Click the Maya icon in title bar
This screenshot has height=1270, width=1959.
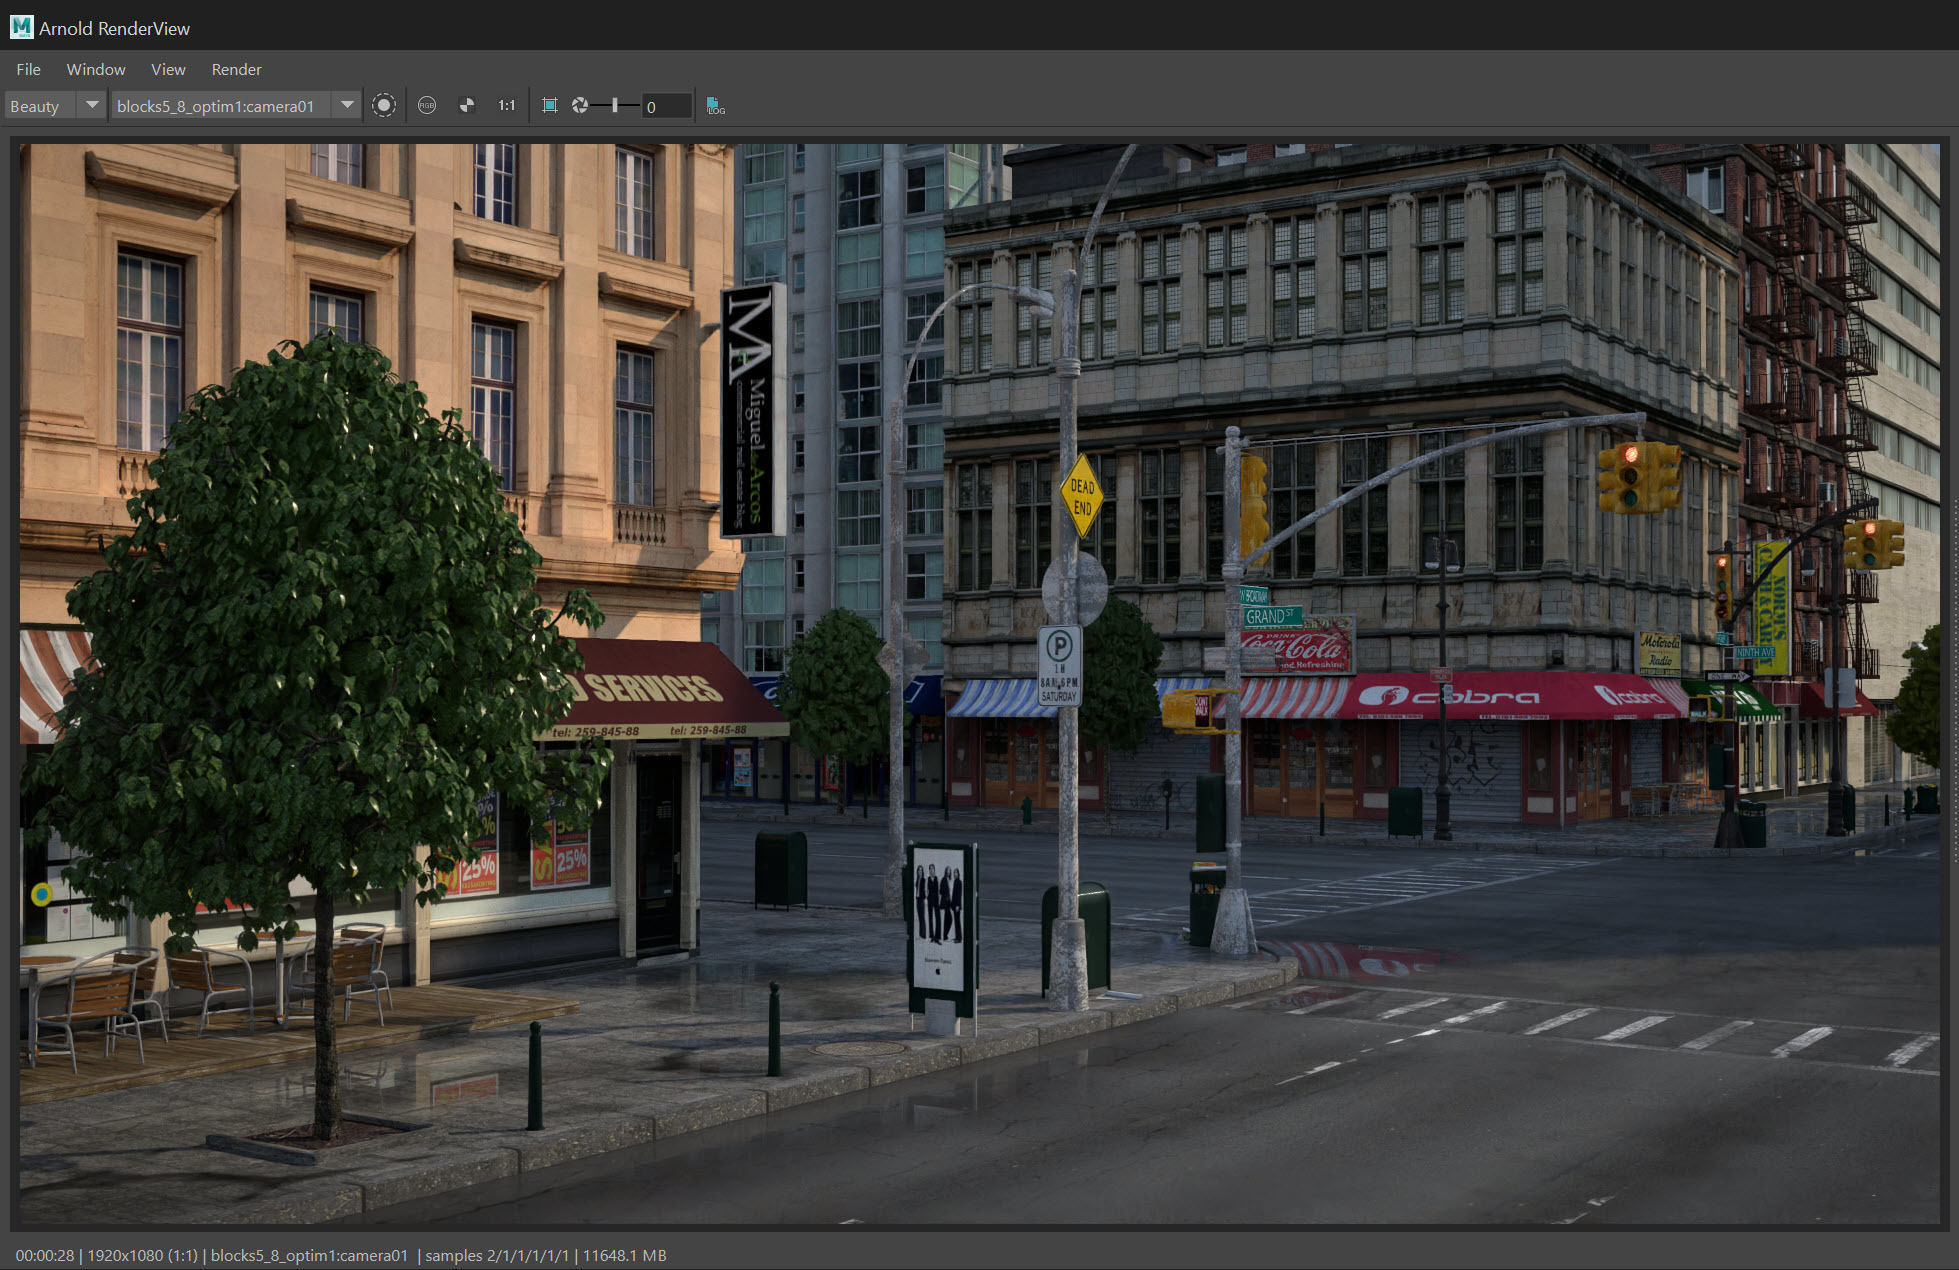tap(21, 27)
